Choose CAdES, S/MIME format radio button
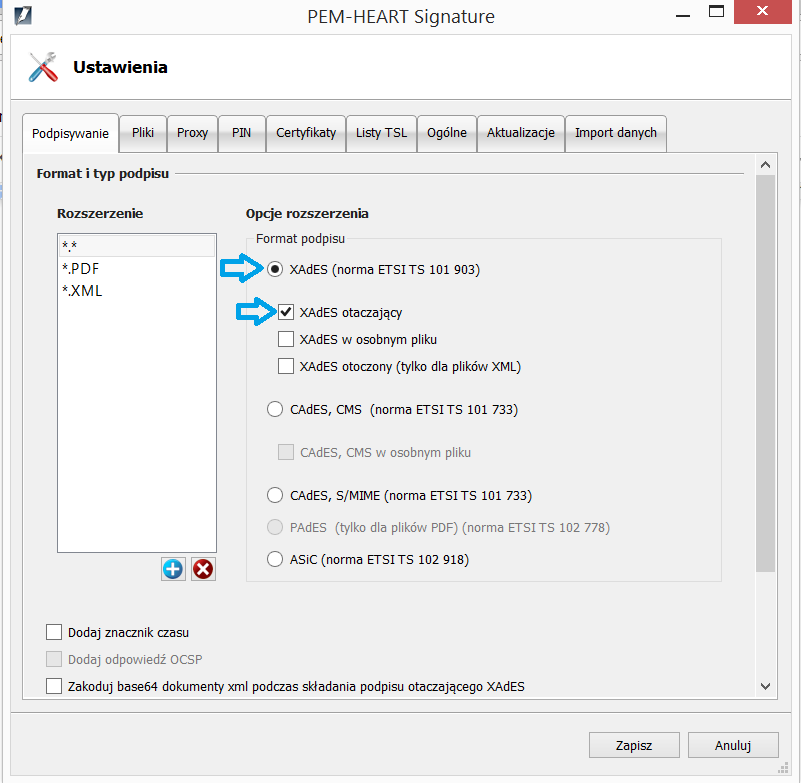The height and width of the screenshot is (783, 801). click(x=275, y=495)
